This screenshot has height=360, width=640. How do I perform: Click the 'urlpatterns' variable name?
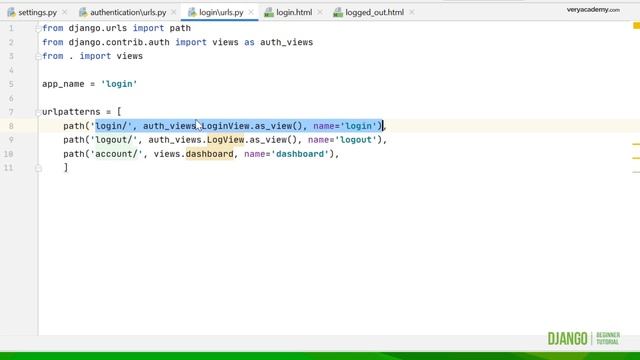point(71,112)
